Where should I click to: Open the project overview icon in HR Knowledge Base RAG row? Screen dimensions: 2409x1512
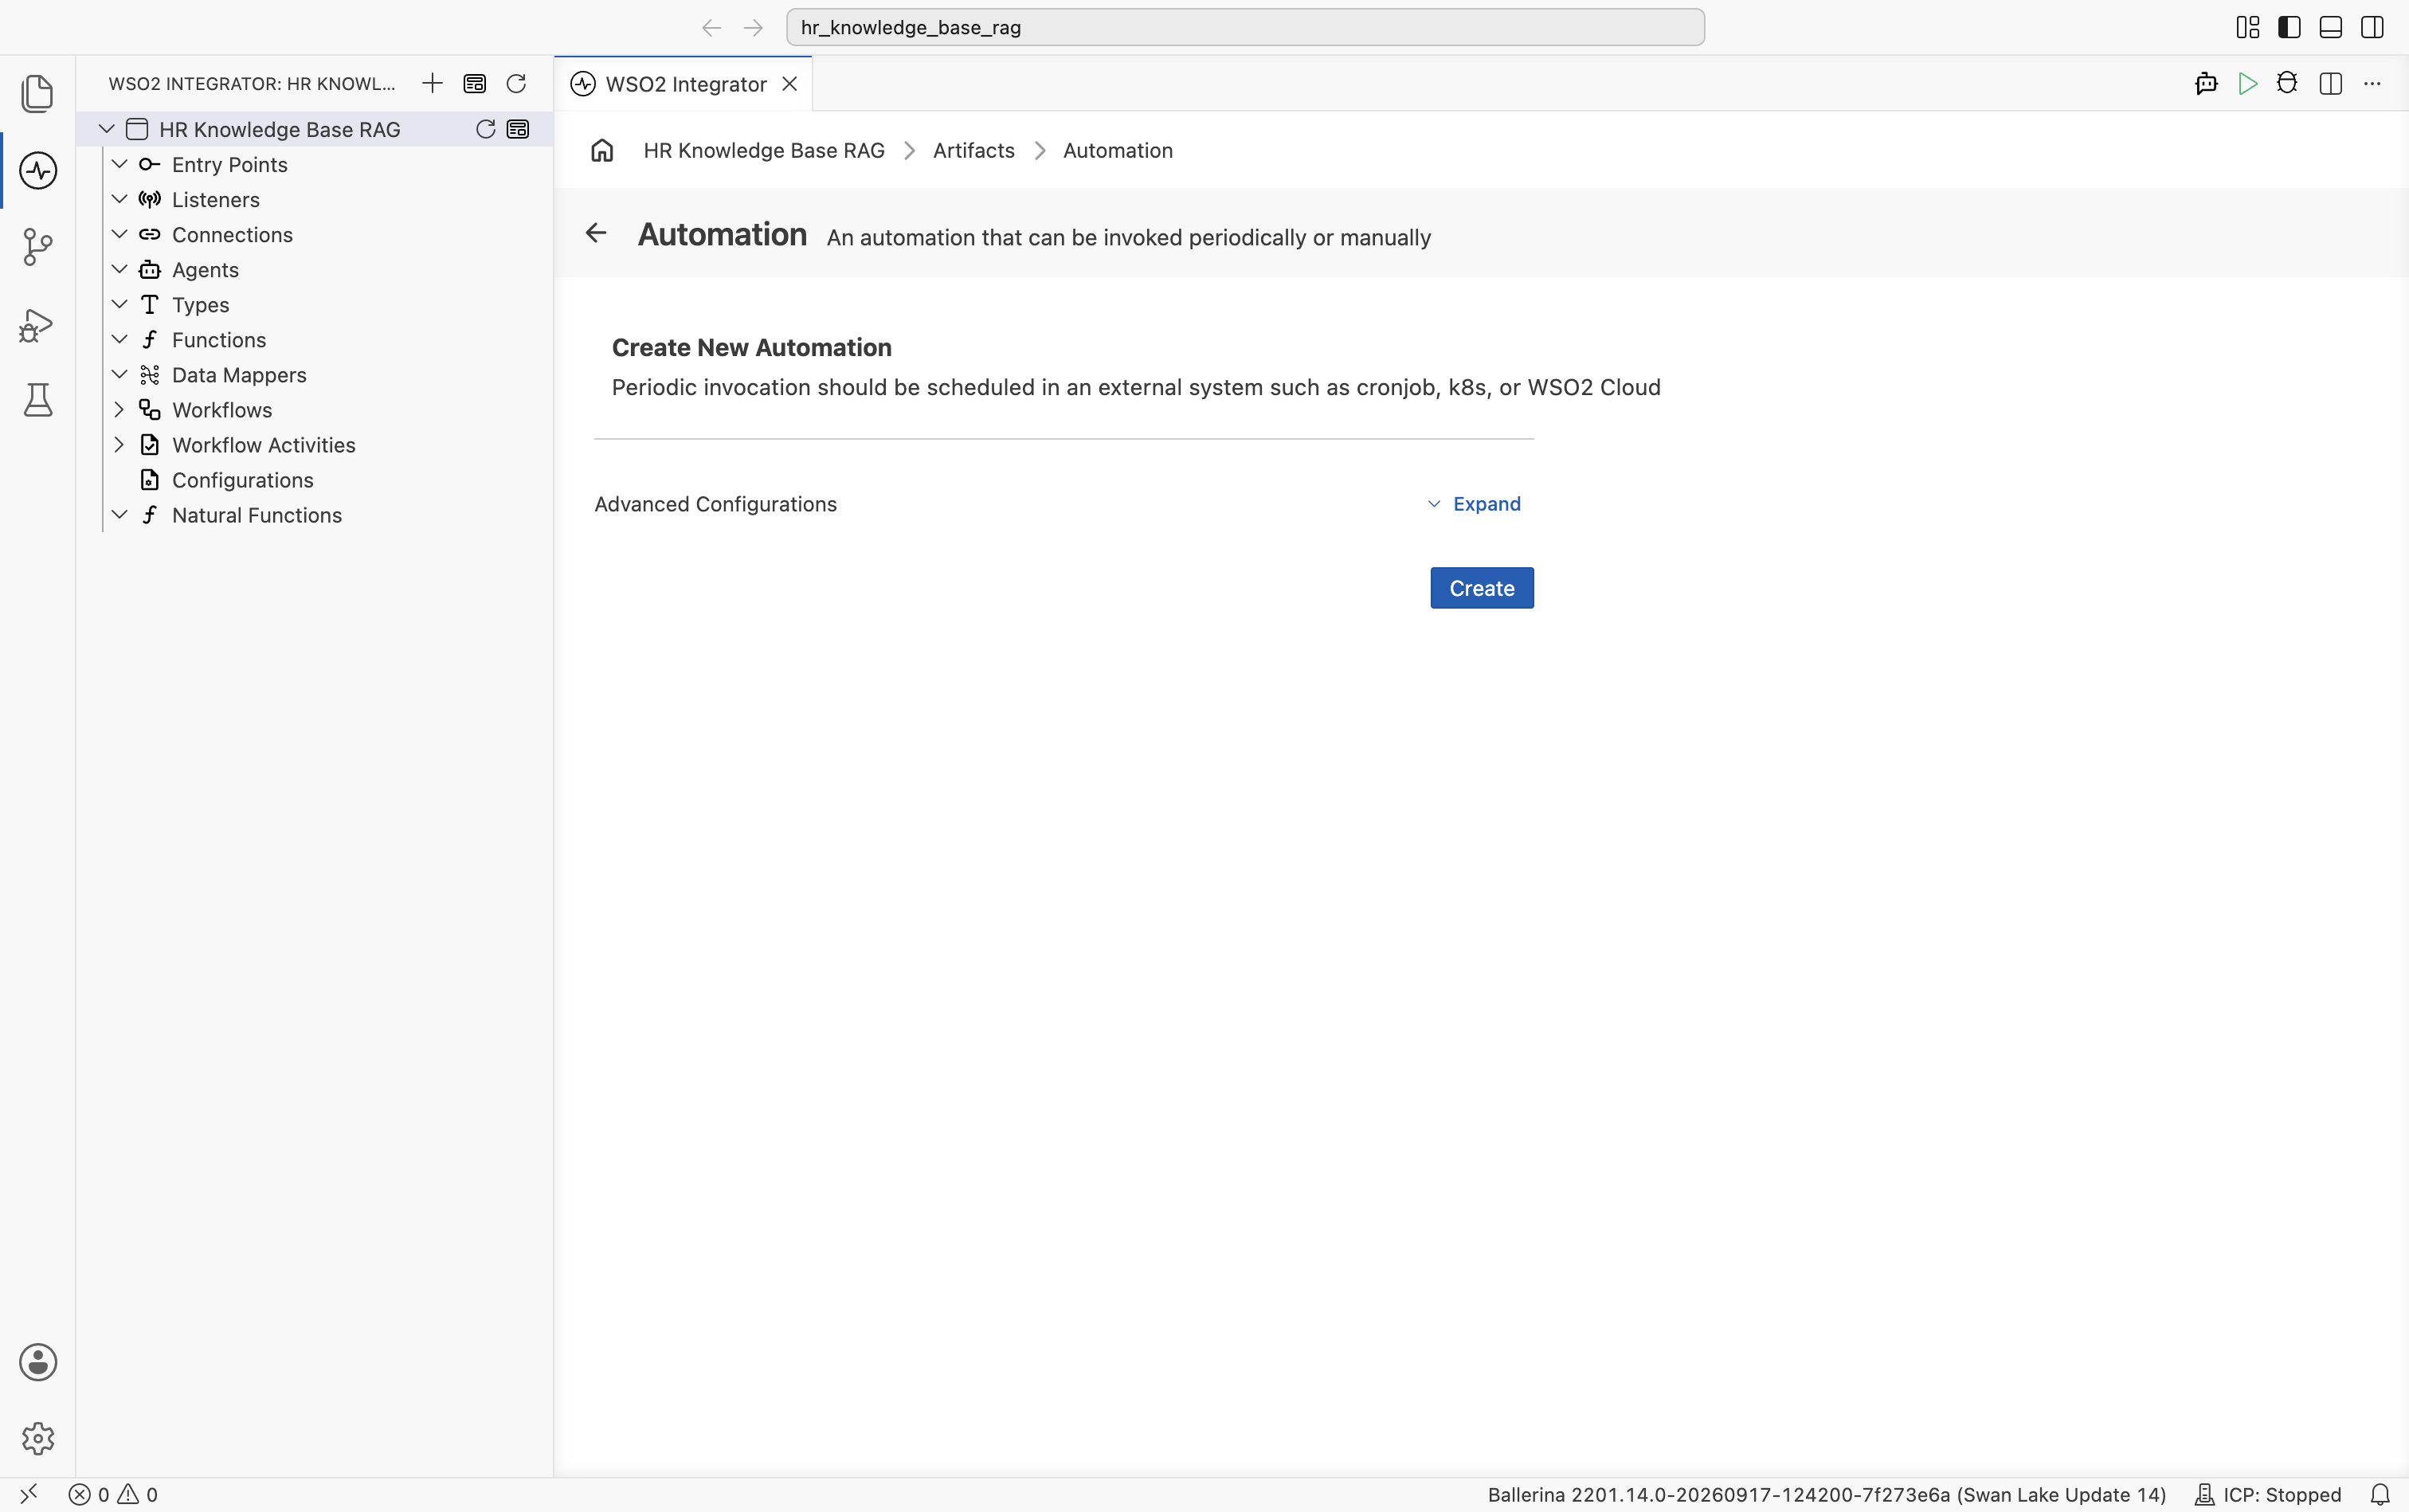[518, 129]
